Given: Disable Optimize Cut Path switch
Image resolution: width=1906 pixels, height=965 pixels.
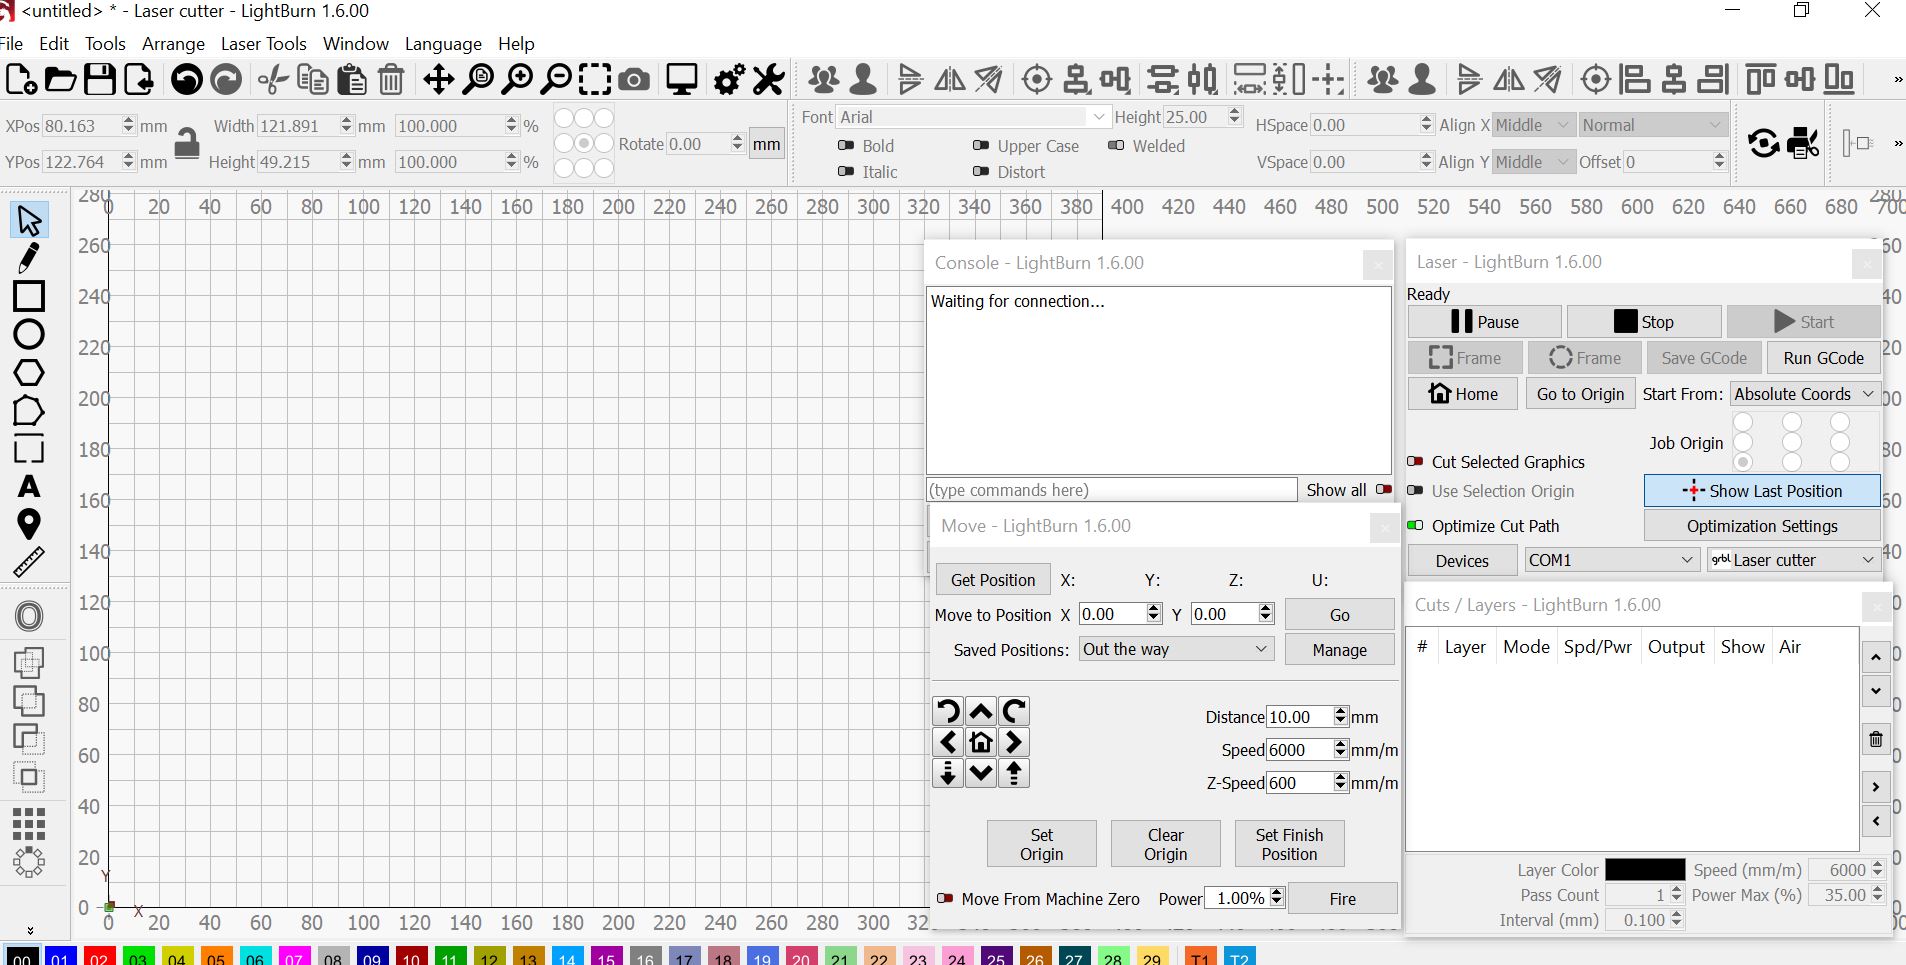Looking at the screenshot, I should click(1415, 526).
